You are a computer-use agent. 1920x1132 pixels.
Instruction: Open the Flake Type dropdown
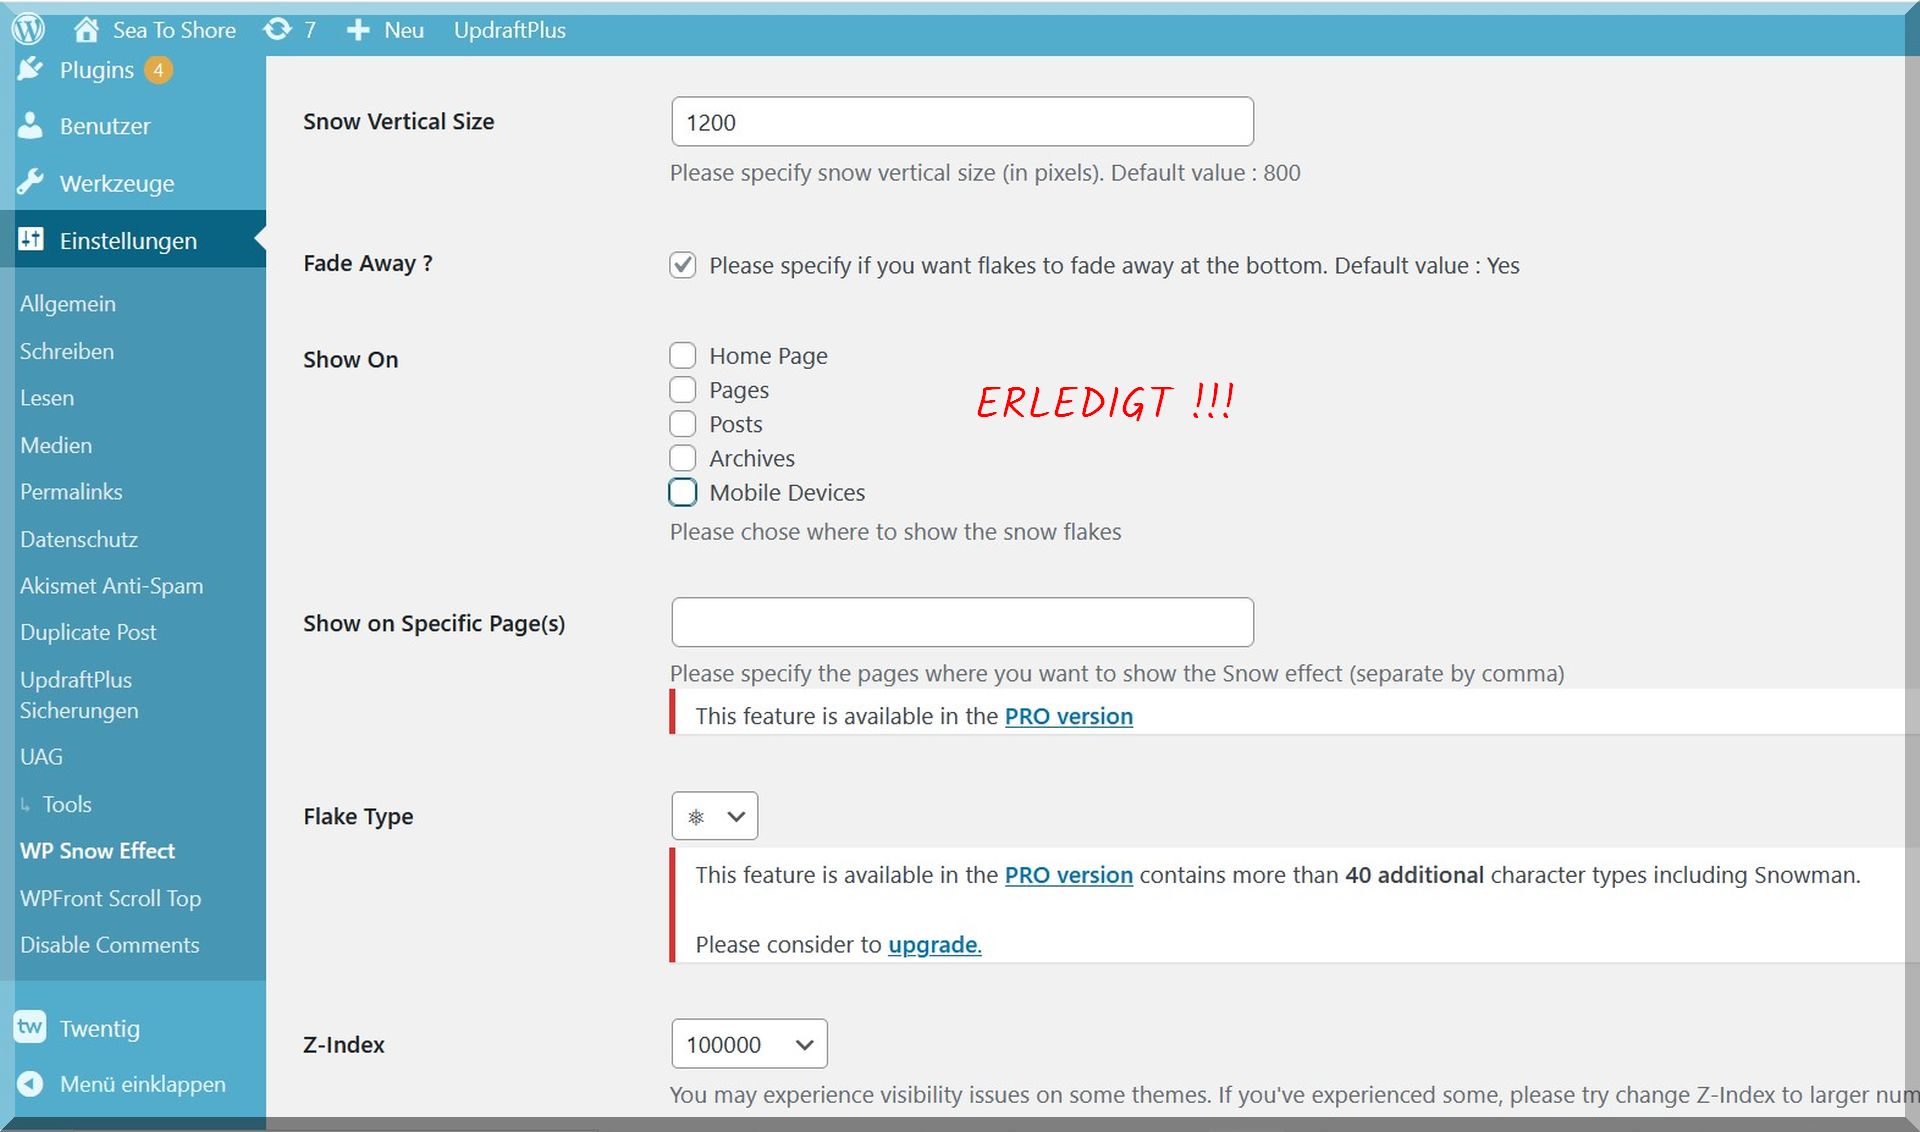point(714,816)
